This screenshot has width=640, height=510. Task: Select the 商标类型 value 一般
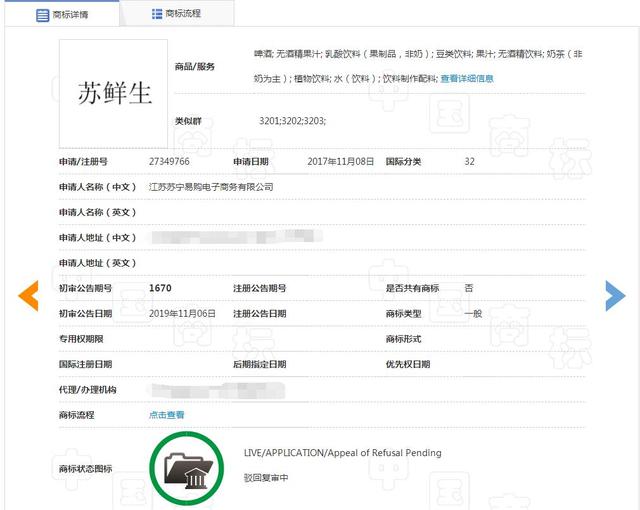pos(473,313)
